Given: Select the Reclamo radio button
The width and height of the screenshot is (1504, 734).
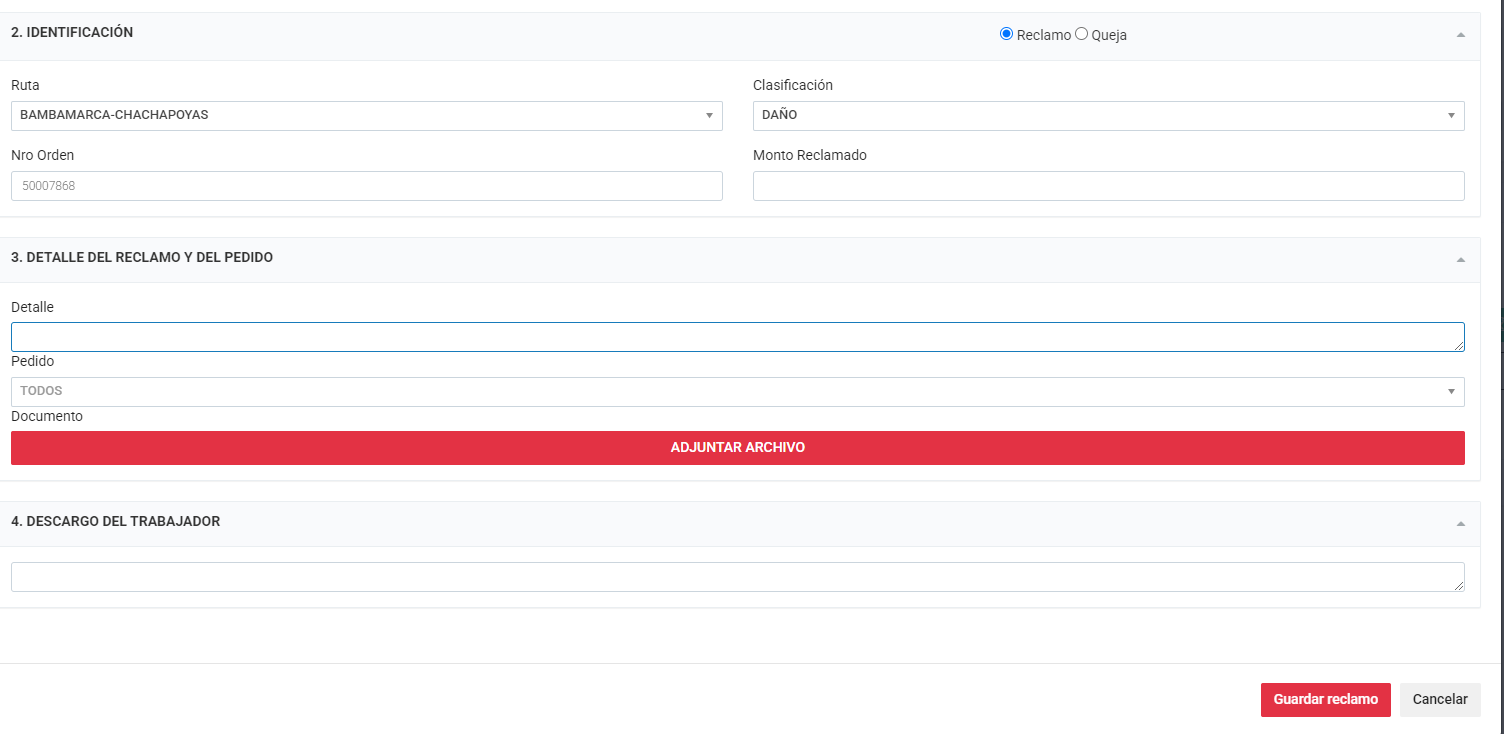Looking at the screenshot, I should 1006,34.
